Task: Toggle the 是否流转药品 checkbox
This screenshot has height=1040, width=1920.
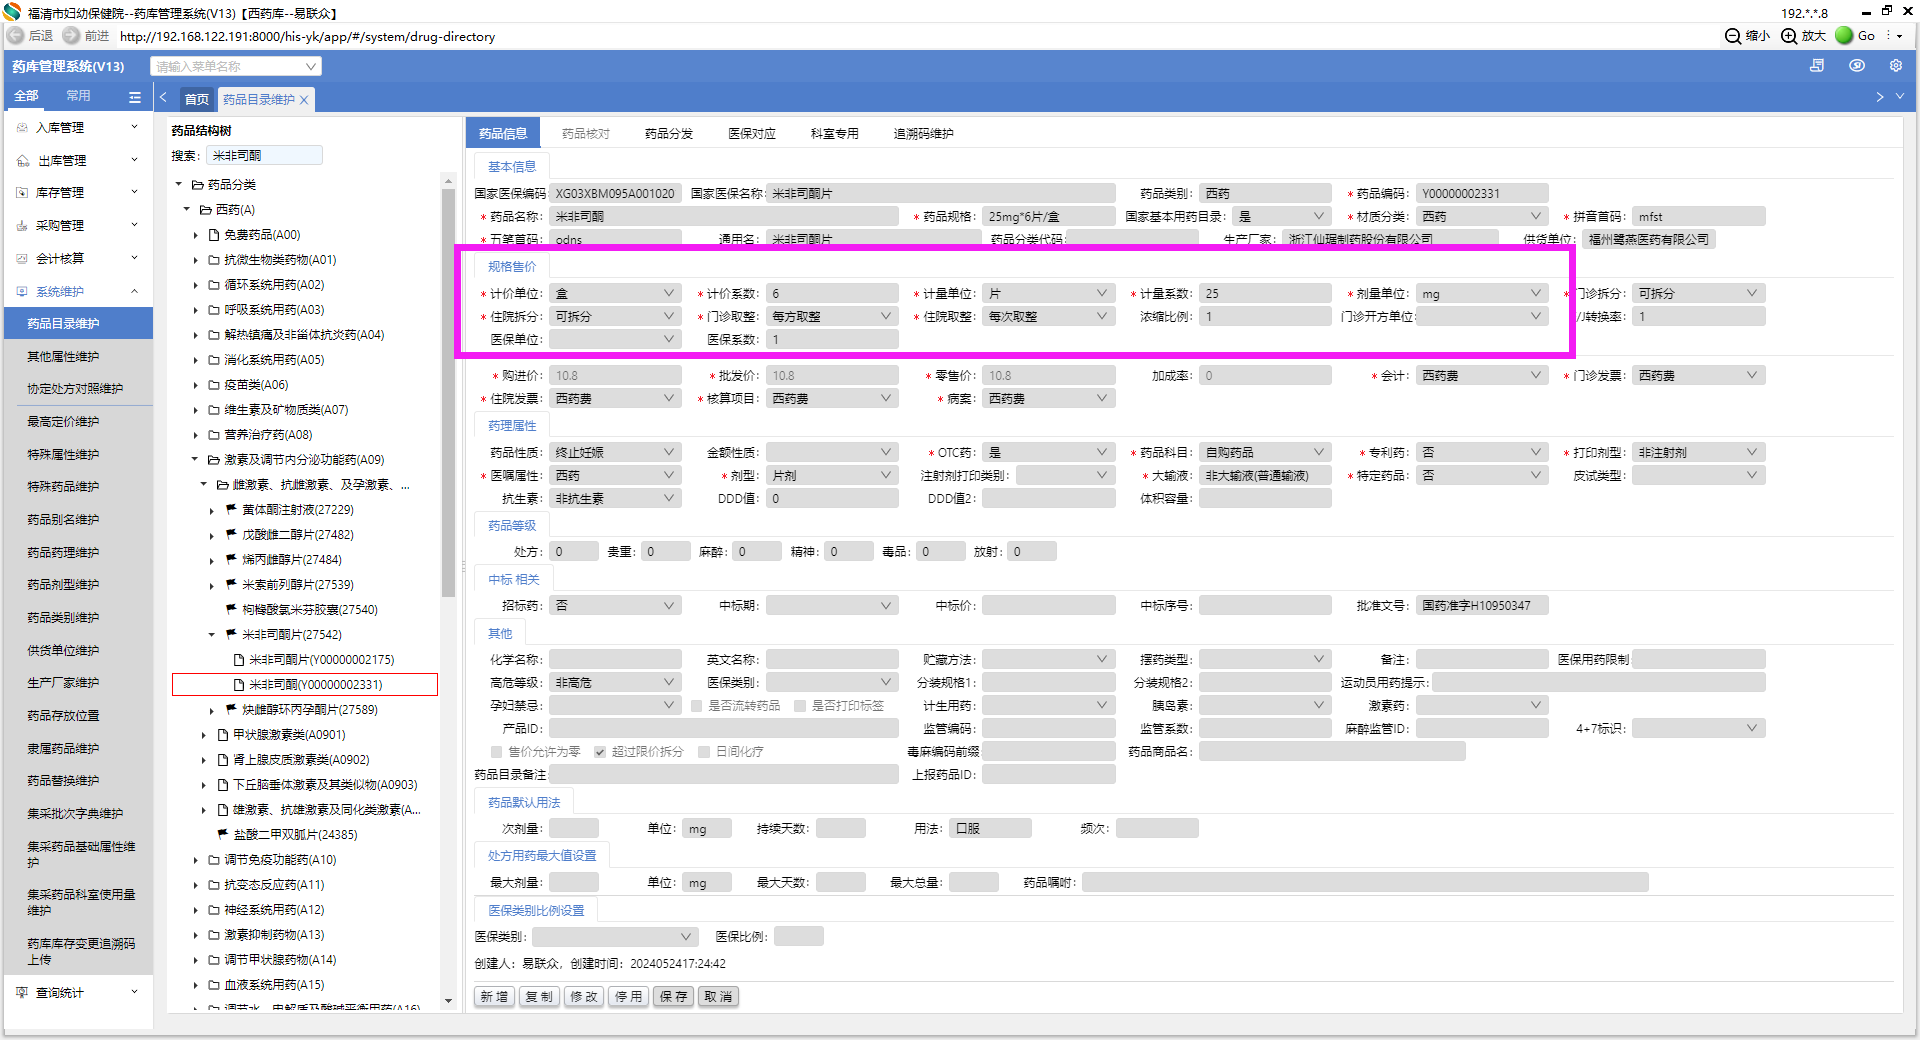Action: tap(696, 706)
